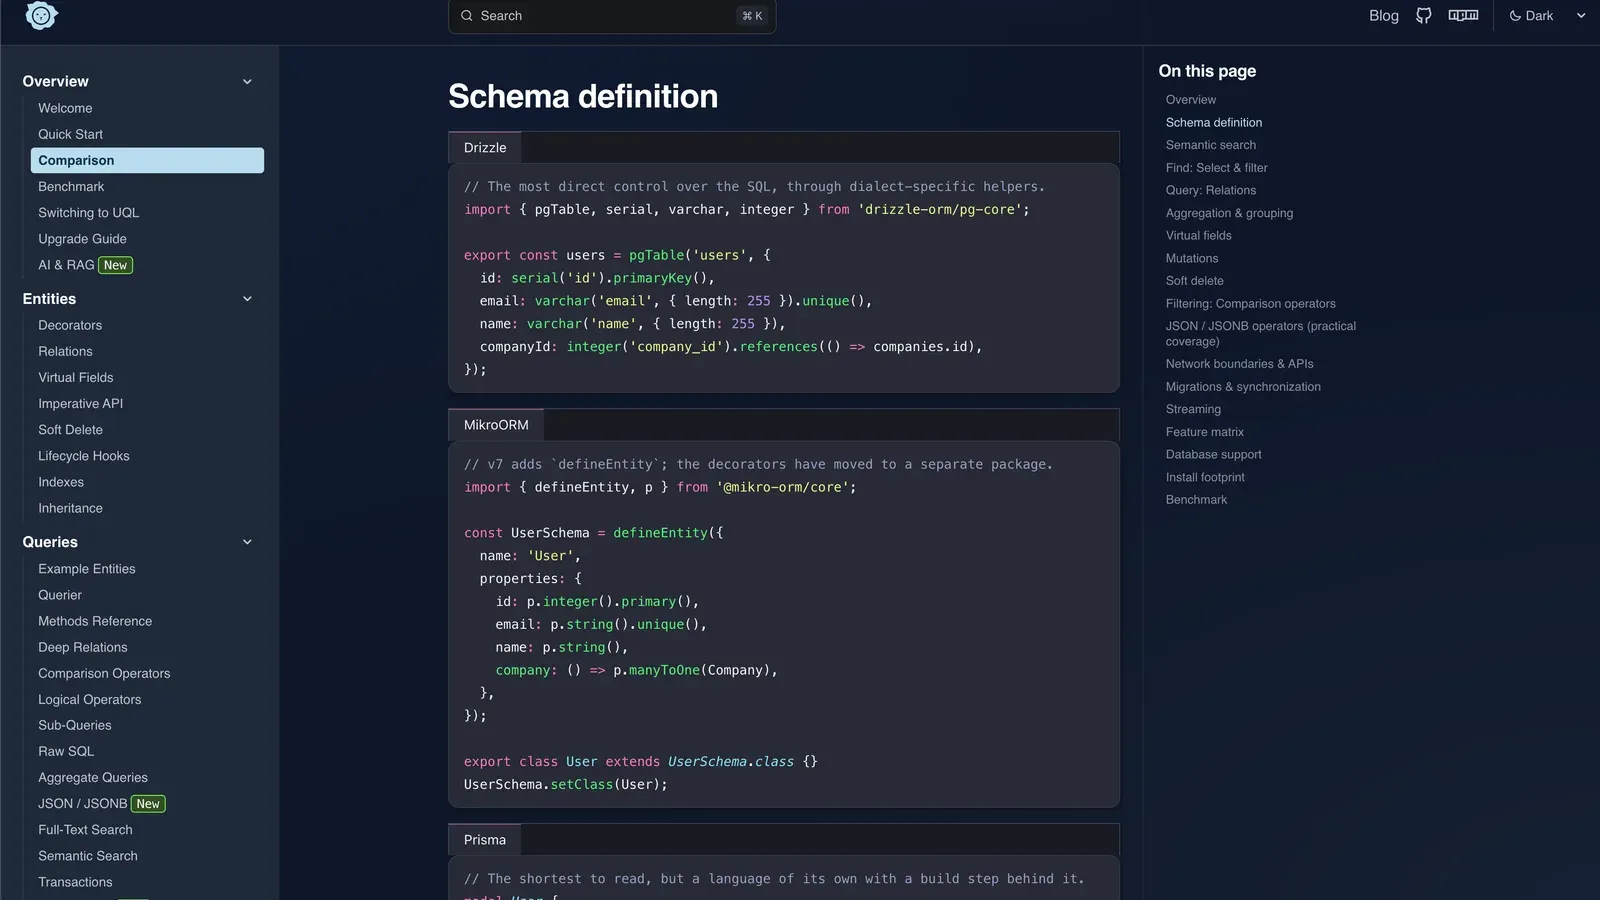Jump to Install footprint section
The height and width of the screenshot is (900, 1600).
point(1205,477)
